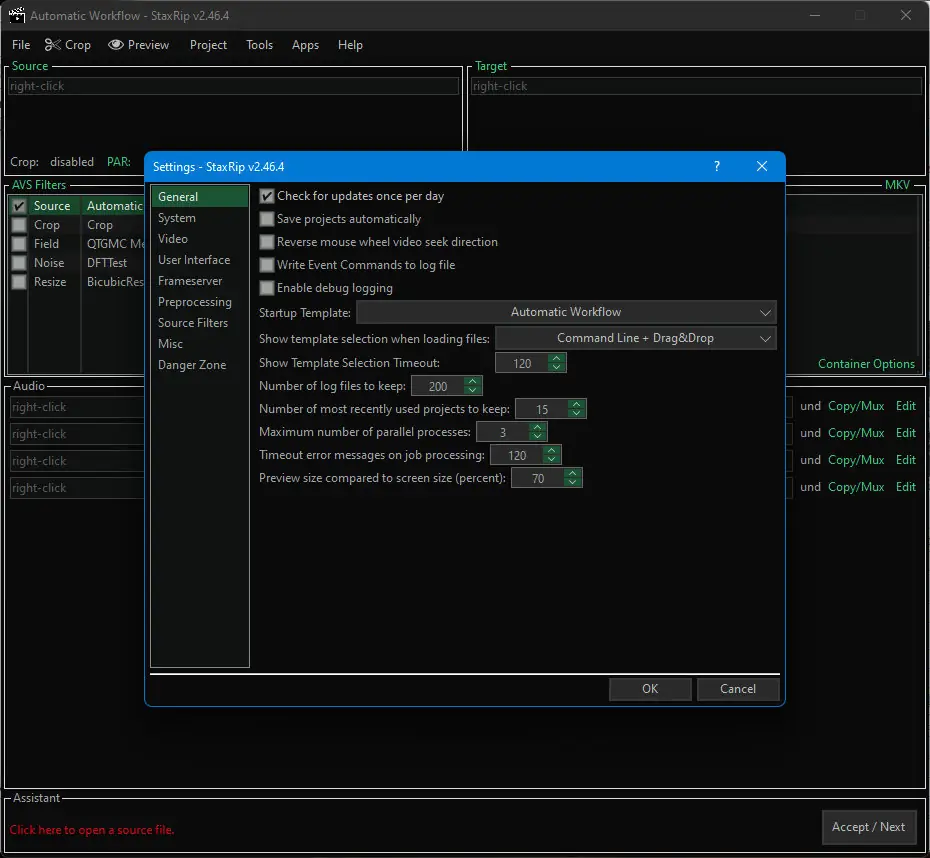Open the Startup Template dropdown
This screenshot has width=930, height=858.
(566, 312)
